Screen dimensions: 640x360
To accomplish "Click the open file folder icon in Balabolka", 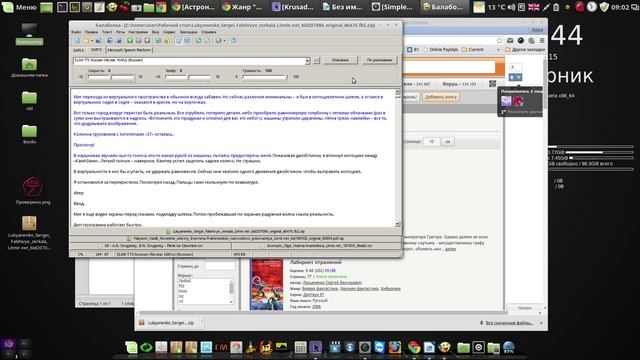I will point(86,40).
